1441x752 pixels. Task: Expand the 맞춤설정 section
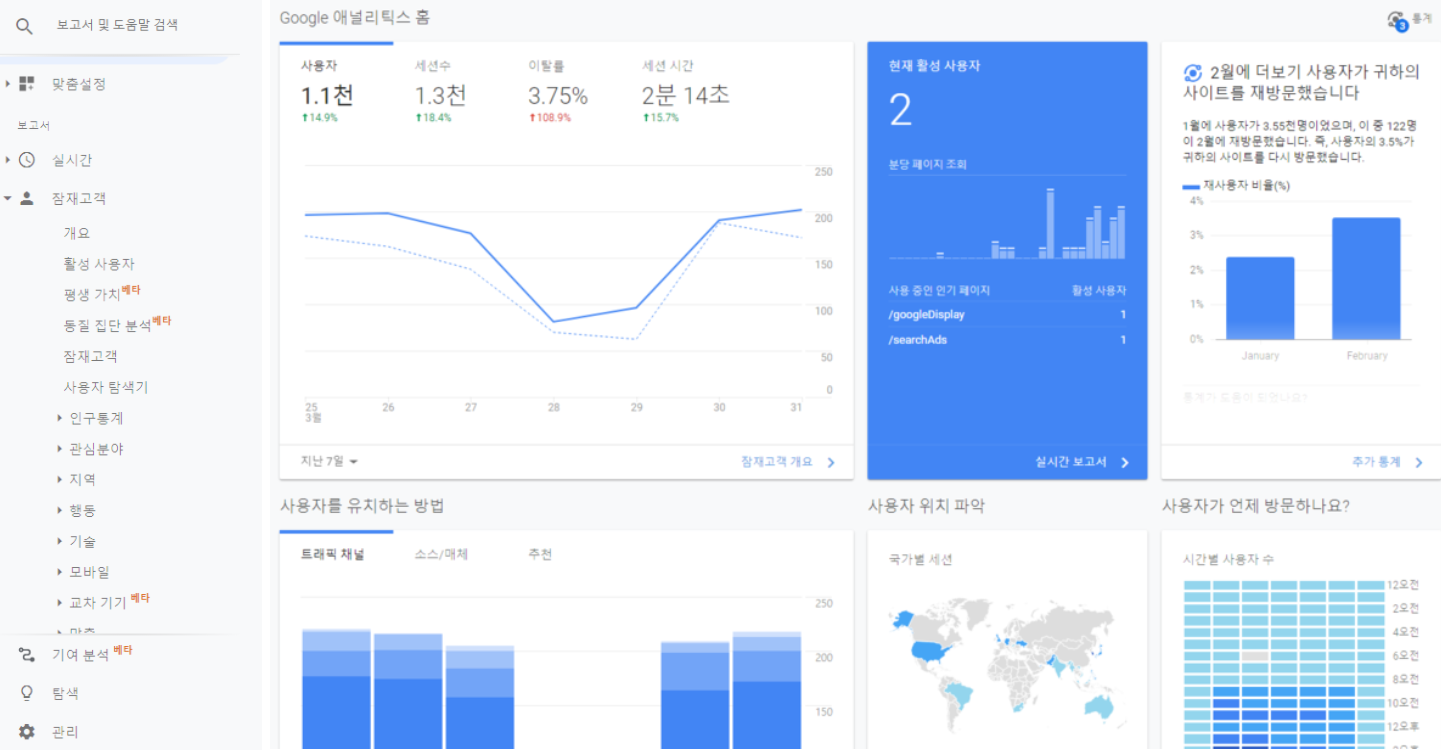[8, 84]
